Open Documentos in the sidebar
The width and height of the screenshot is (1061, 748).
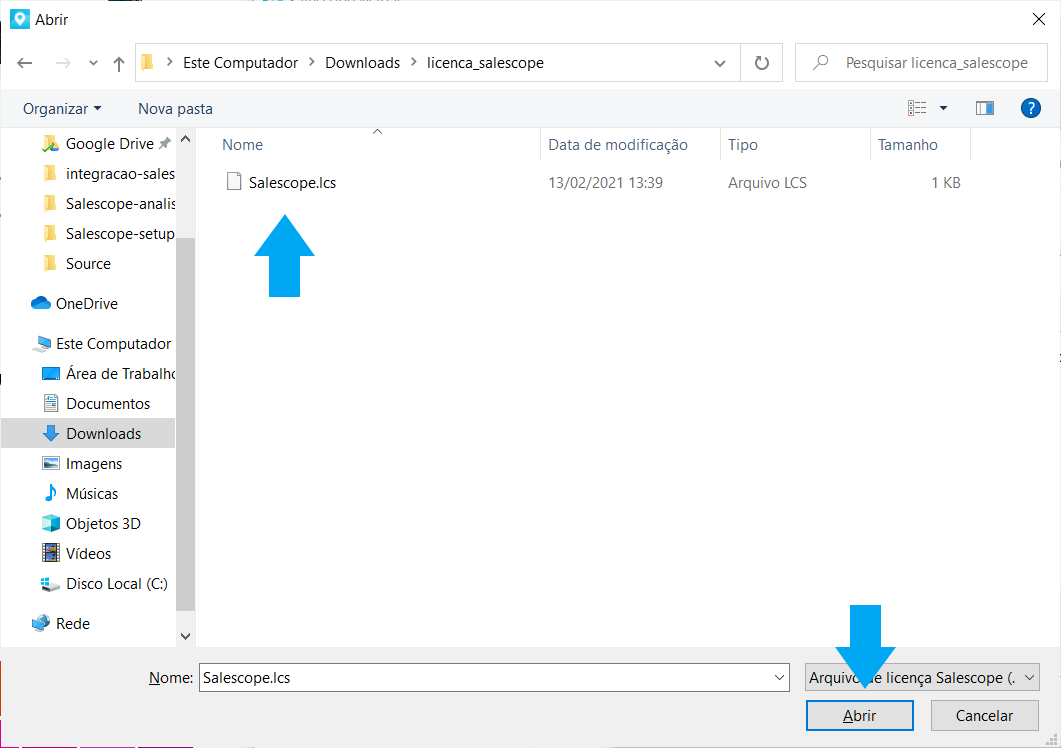coord(108,404)
